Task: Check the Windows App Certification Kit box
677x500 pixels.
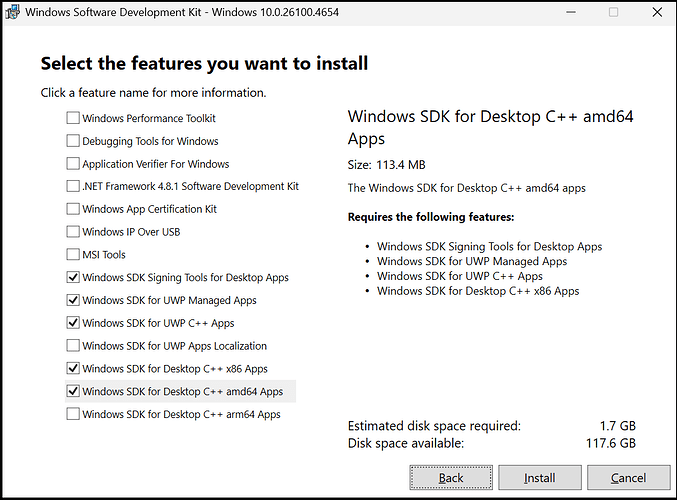Action: 73,209
